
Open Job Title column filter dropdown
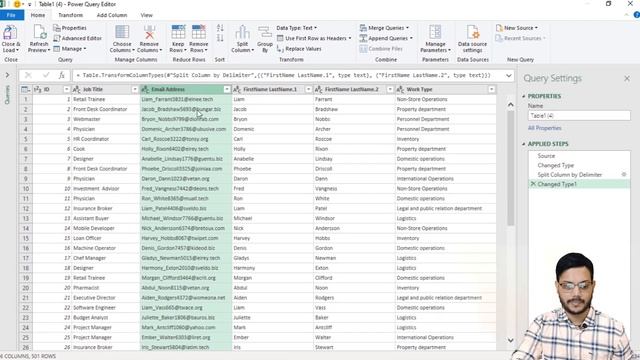(x=135, y=89)
